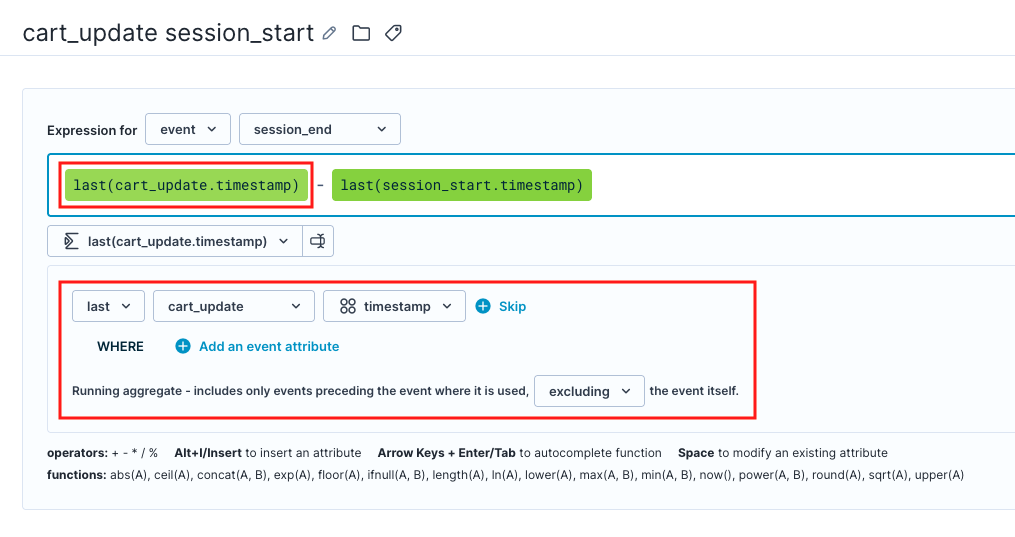Change the excluding dropdown option

pyautogui.click(x=589, y=391)
